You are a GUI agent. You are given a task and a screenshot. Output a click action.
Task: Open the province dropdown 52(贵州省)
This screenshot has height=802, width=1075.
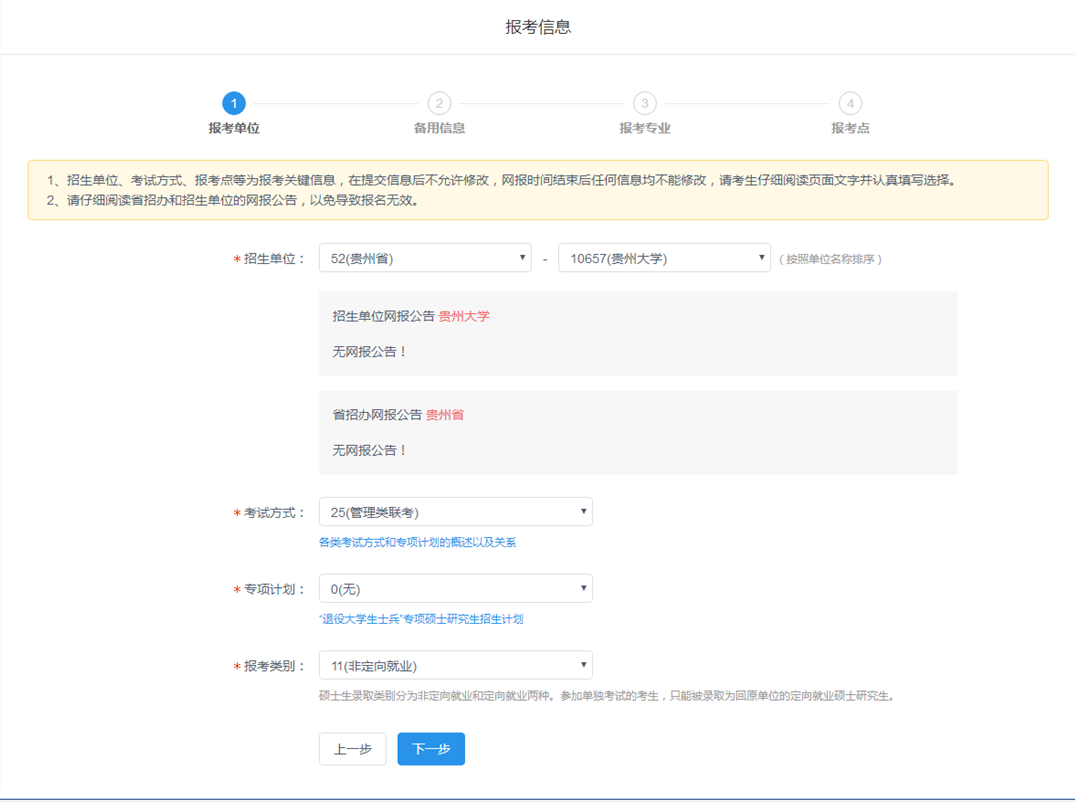425,258
